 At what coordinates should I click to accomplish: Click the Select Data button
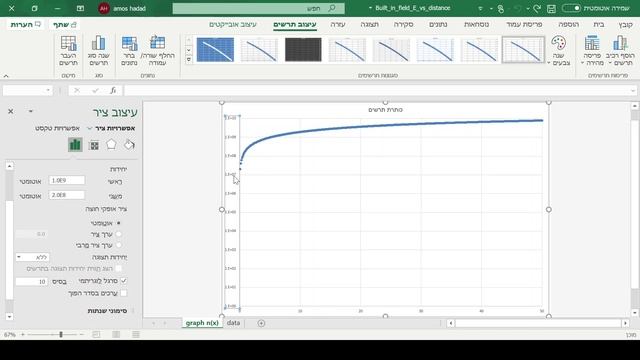click(129, 51)
